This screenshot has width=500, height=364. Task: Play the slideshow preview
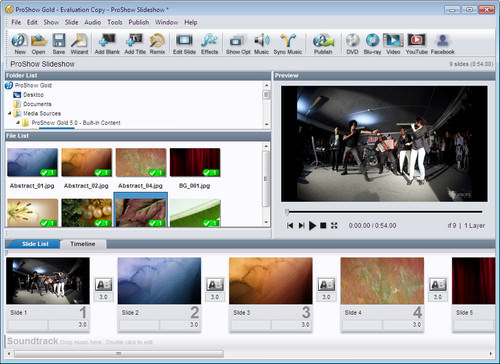[312, 226]
